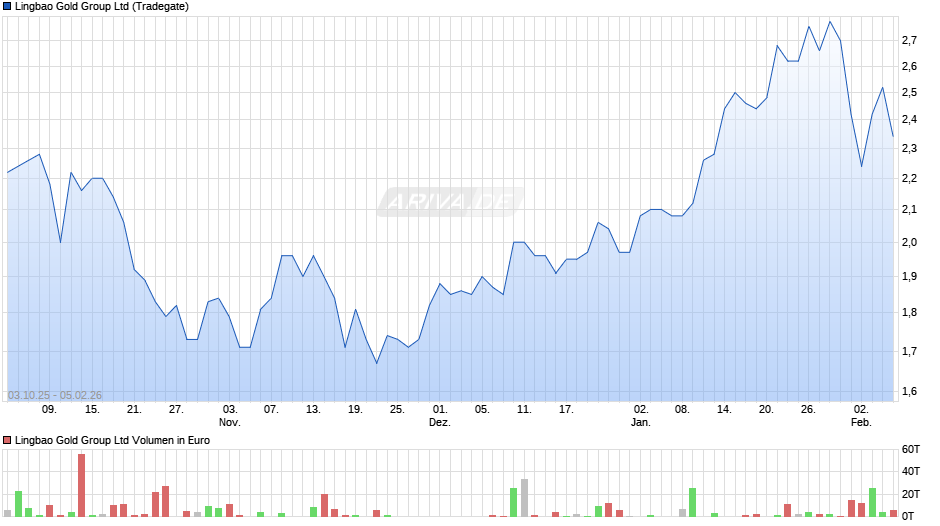
Task: Click the 27. date axis label
Action: (x=176, y=410)
